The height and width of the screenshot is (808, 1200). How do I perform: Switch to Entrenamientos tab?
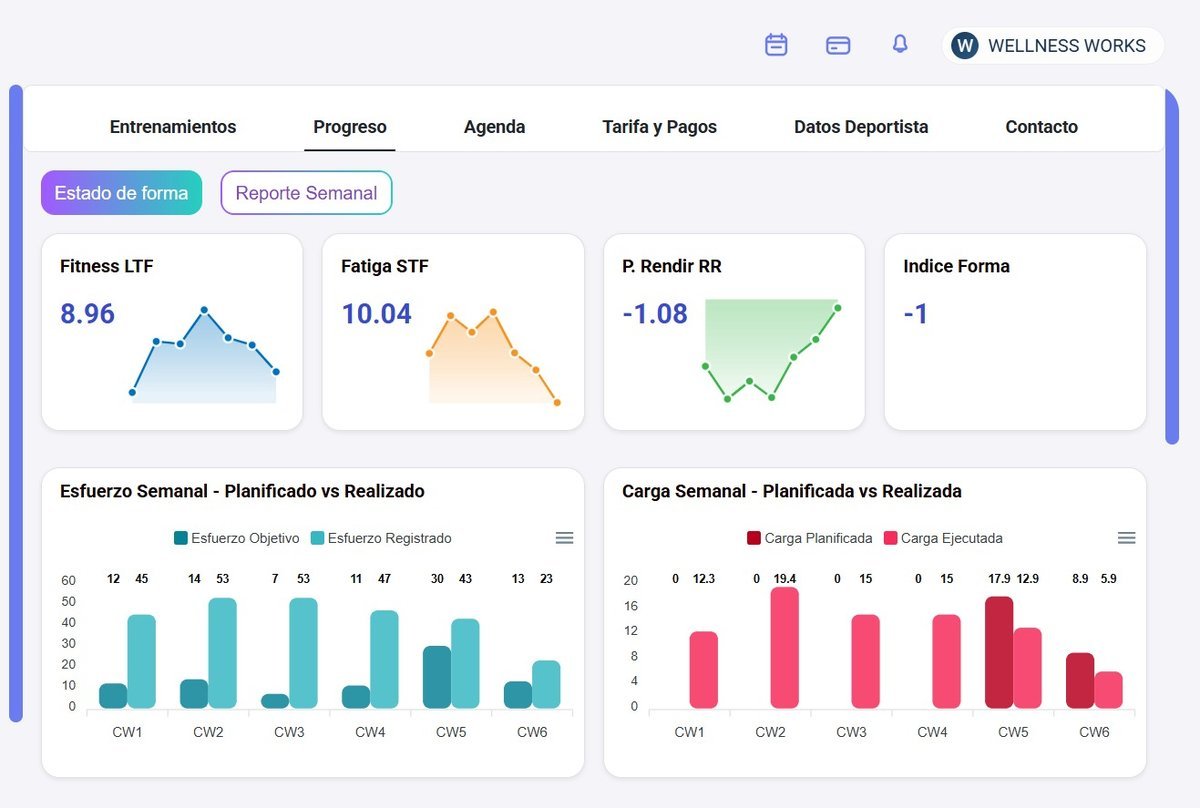pyautogui.click(x=173, y=127)
